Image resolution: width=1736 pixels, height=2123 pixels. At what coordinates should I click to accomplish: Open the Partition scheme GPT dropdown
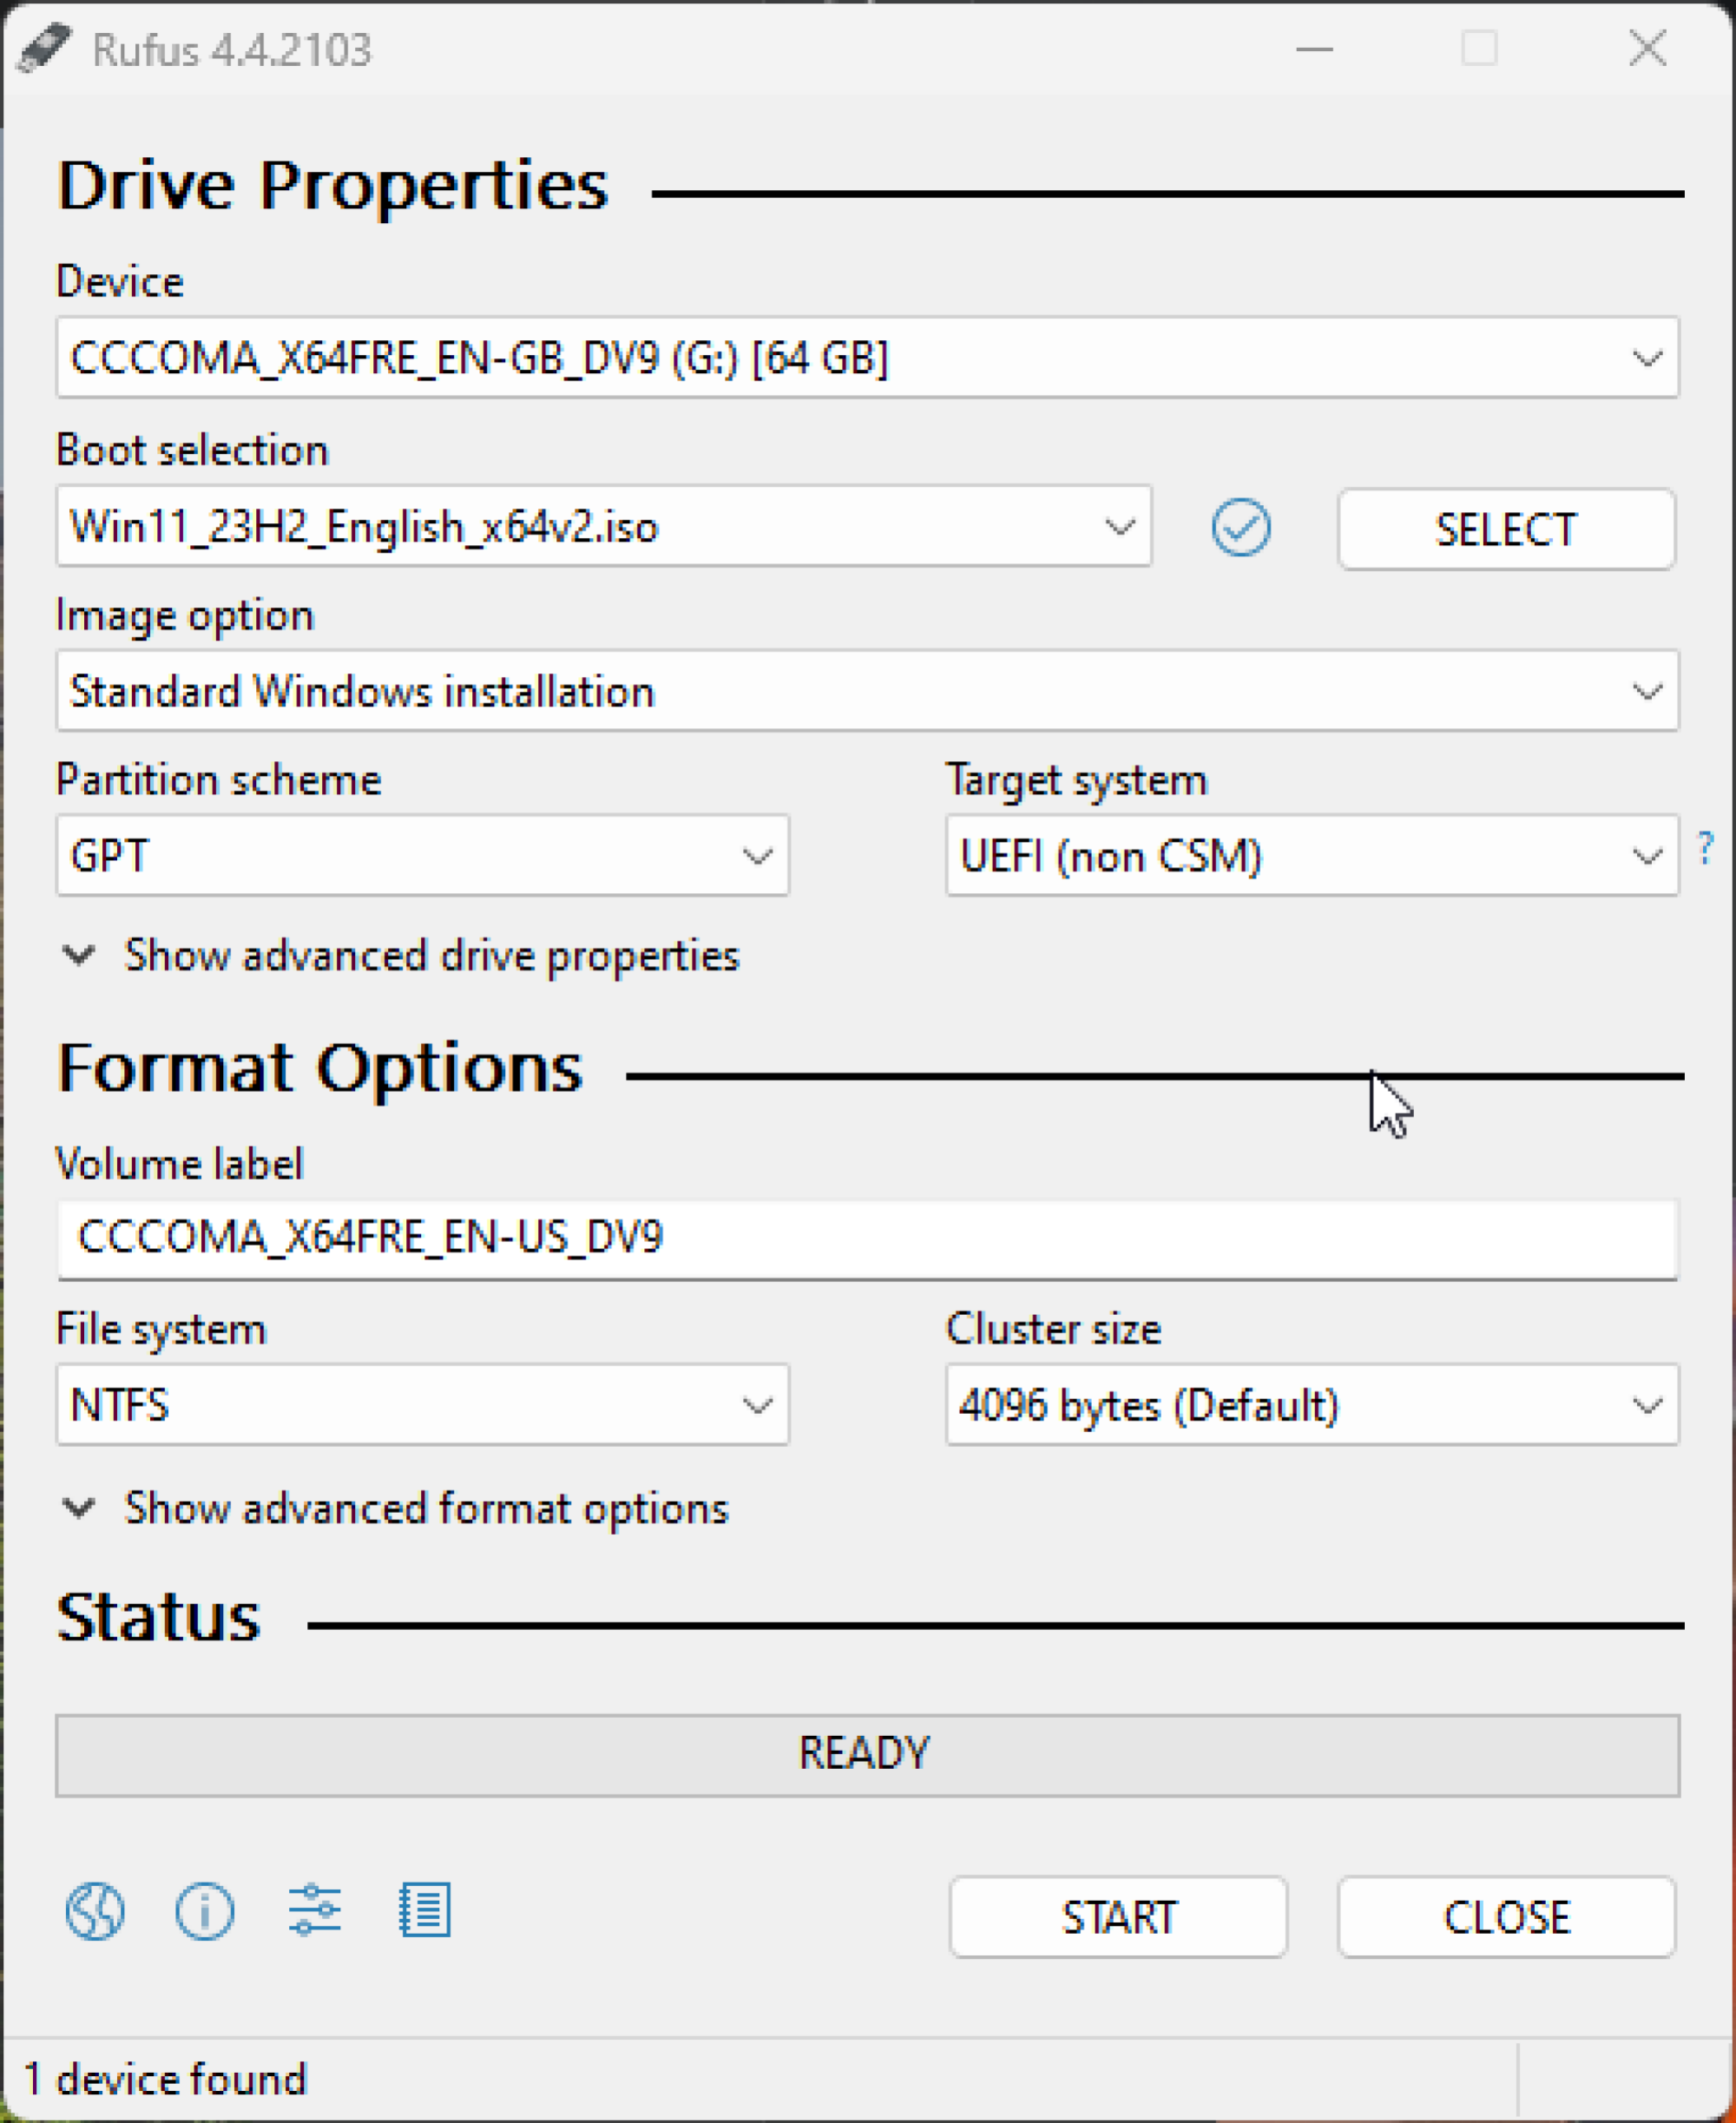[x=422, y=856]
